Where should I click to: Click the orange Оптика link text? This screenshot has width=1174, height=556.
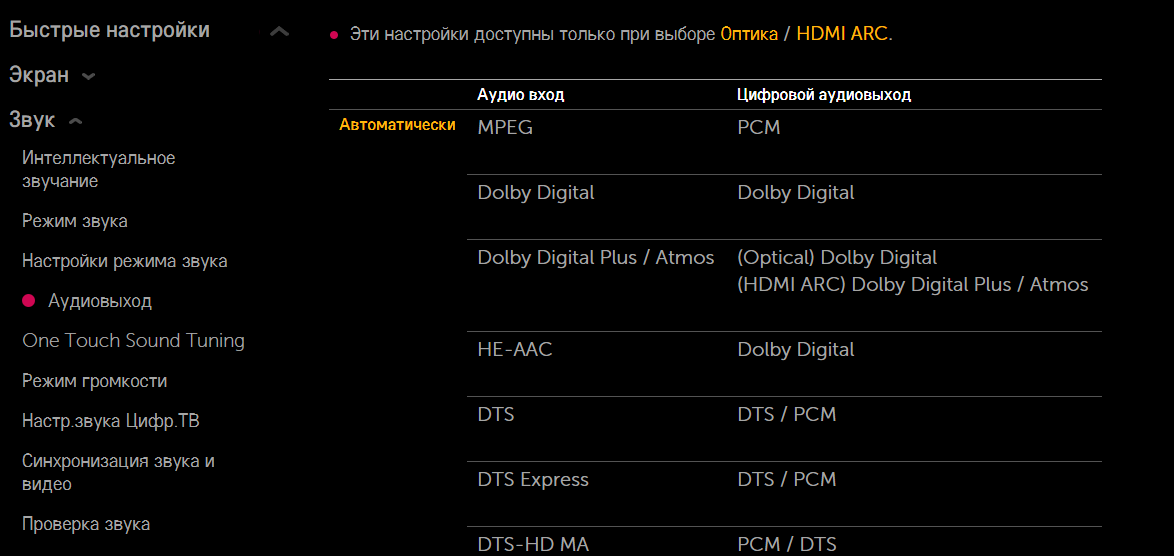point(749,35)
